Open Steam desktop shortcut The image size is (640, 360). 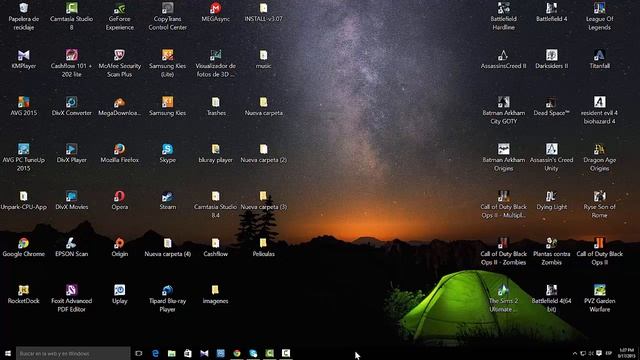point(167,200)
